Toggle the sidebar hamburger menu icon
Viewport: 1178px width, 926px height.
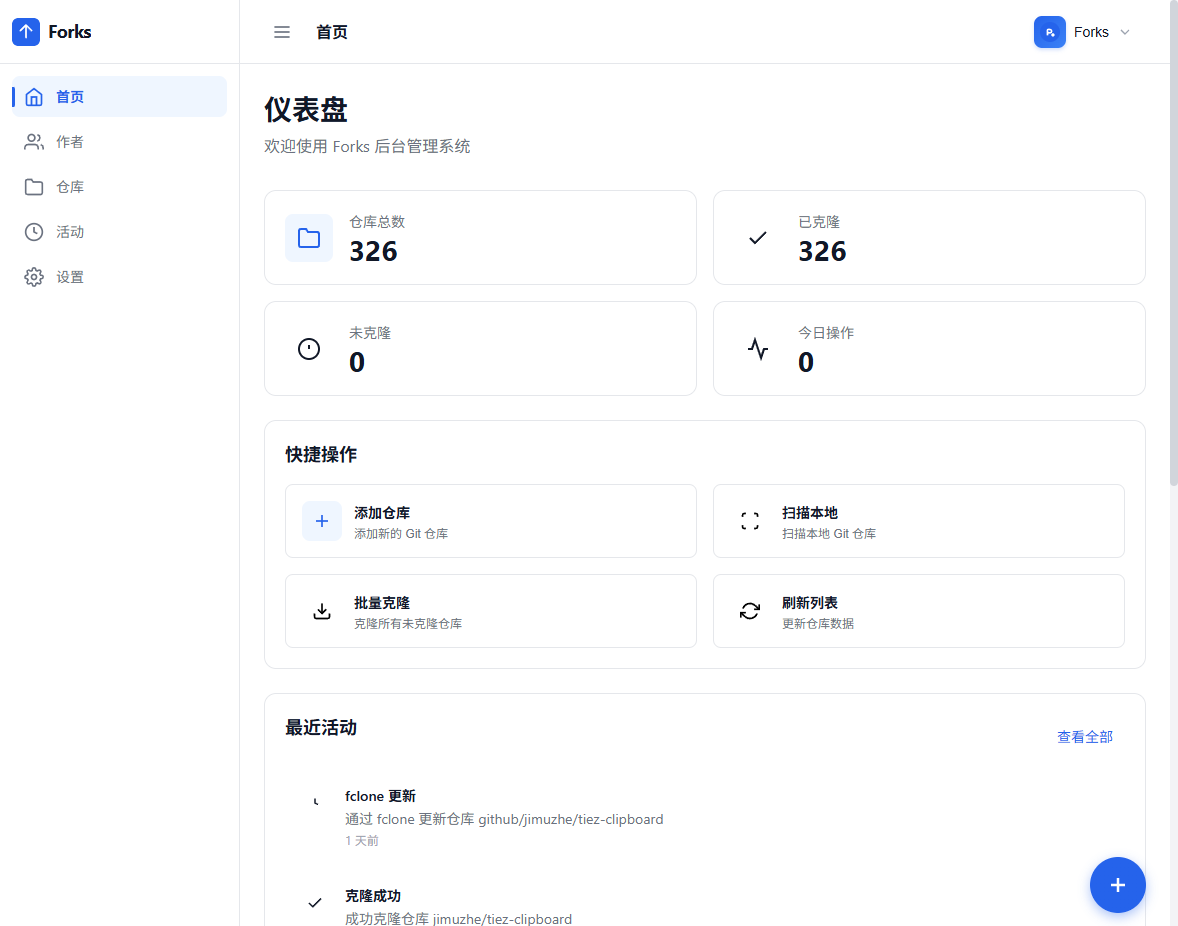click(x=282, y=32)
